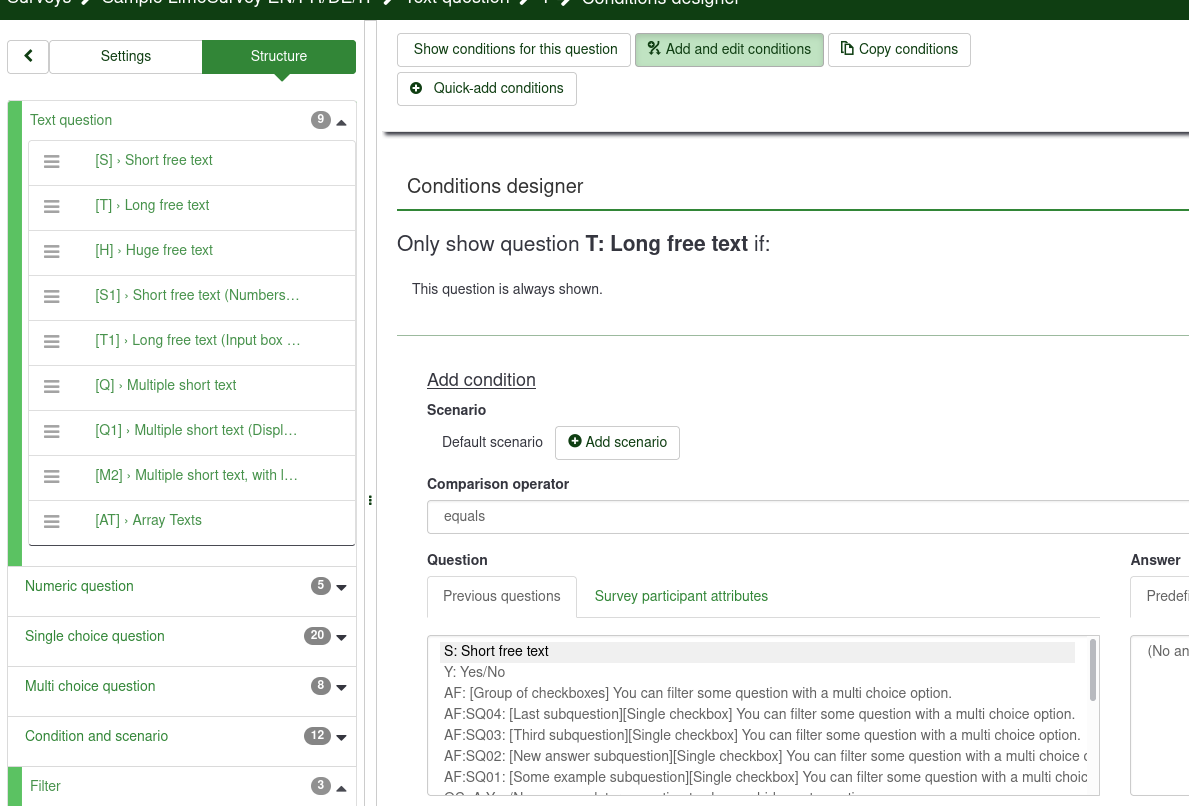
Task: Click drag handle for [S1] Short free text
Action: tap(52, 296)
